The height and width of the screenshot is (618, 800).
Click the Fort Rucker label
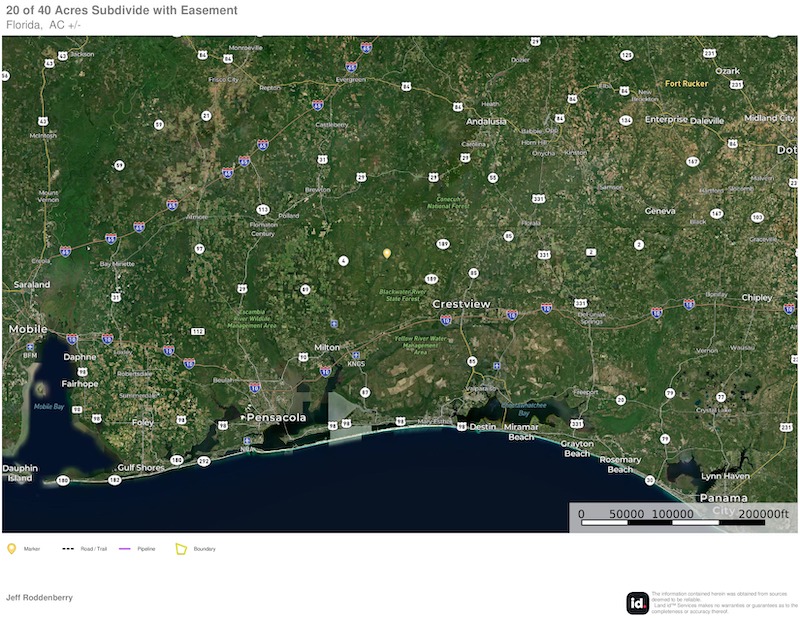pyautogui.click(x=686, y=84)
